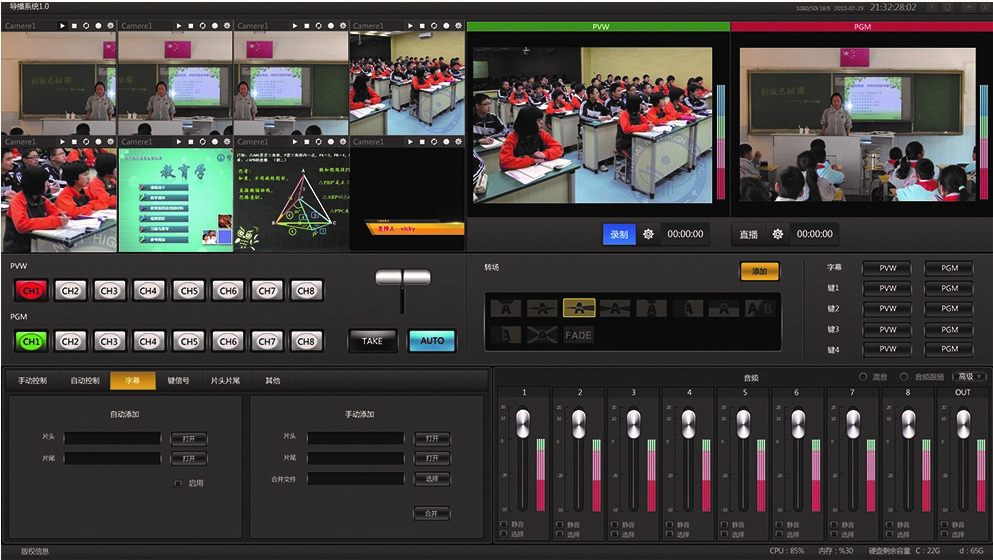This screenshot has width=993, height=560.
Task: Enable the 启用 checkbox in 自动添加
Action: [178, 483]
